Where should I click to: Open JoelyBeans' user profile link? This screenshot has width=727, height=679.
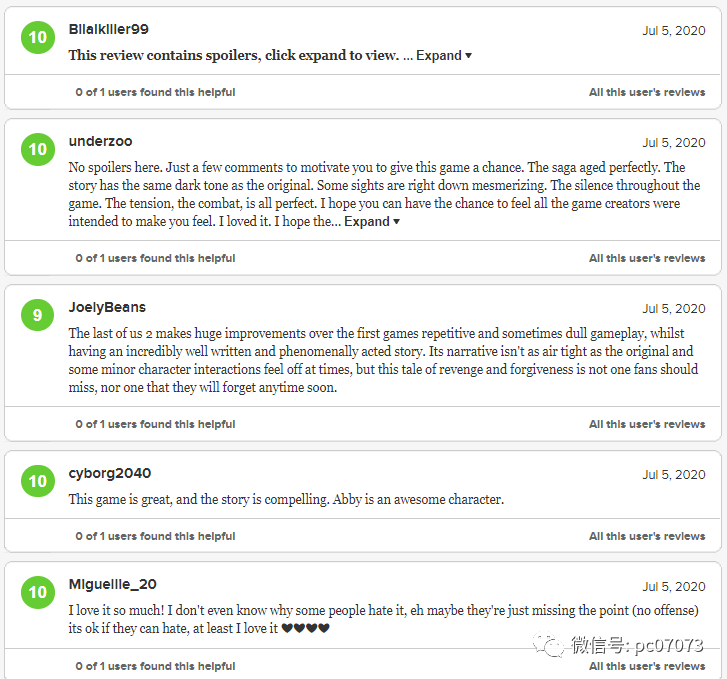tap(107, 308)
